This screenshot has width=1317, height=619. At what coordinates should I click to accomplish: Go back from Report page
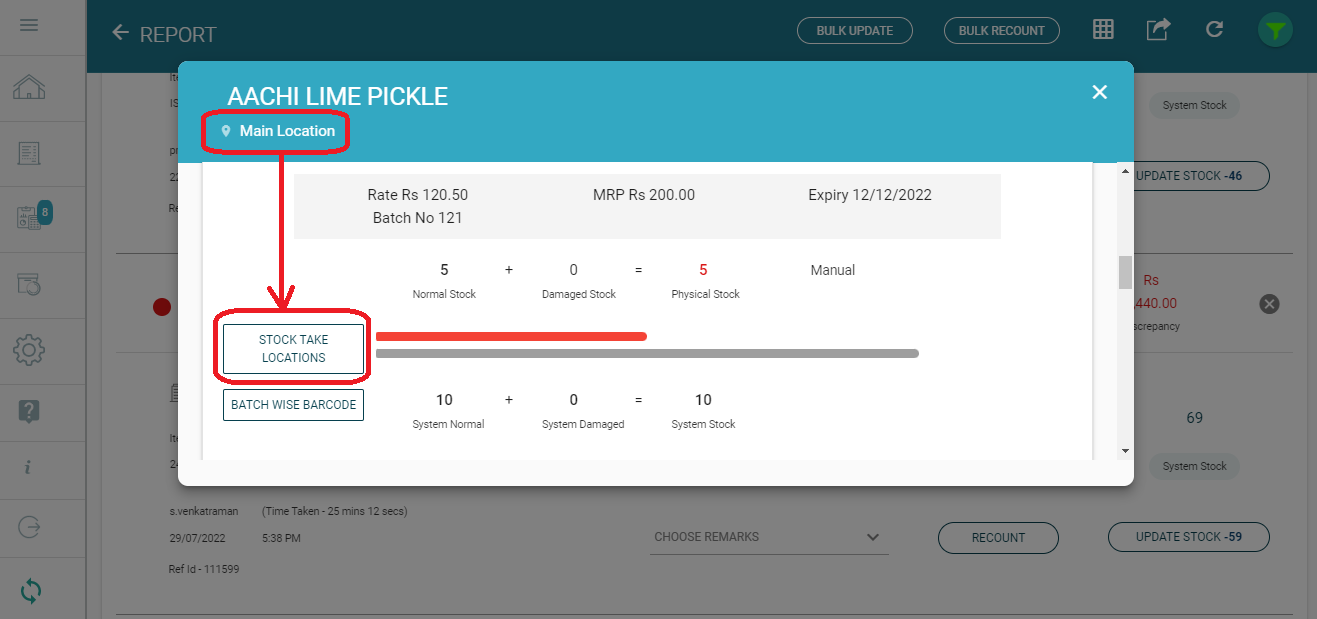point(121,33)
